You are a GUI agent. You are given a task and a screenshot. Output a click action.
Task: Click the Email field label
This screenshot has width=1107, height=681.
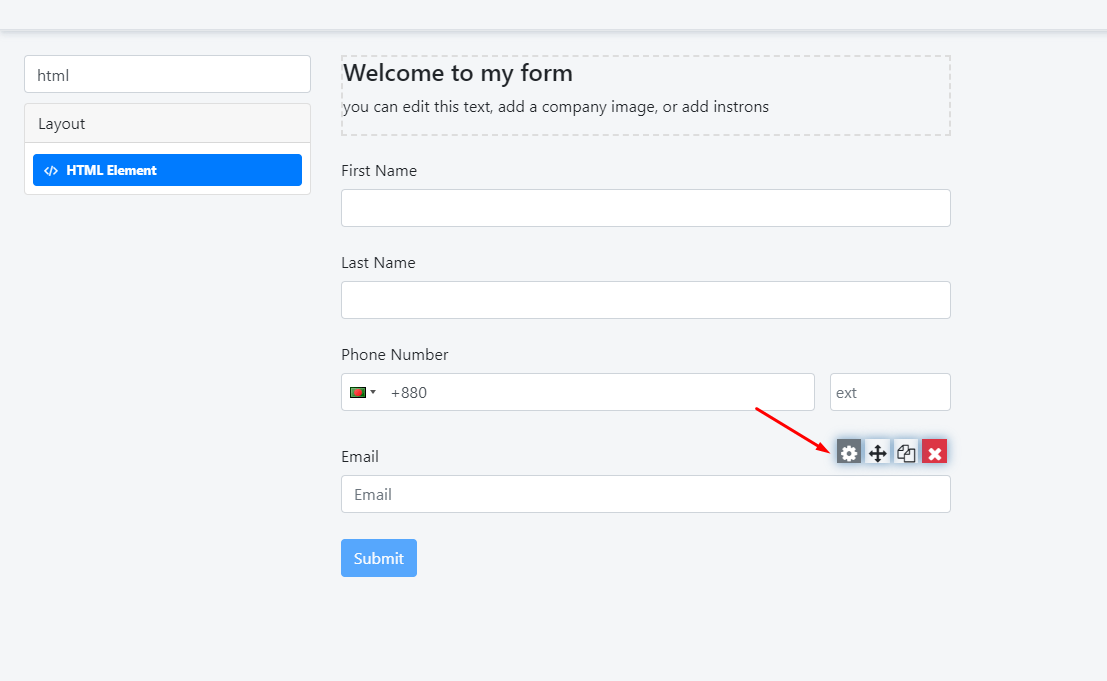(x=360, y=457)
